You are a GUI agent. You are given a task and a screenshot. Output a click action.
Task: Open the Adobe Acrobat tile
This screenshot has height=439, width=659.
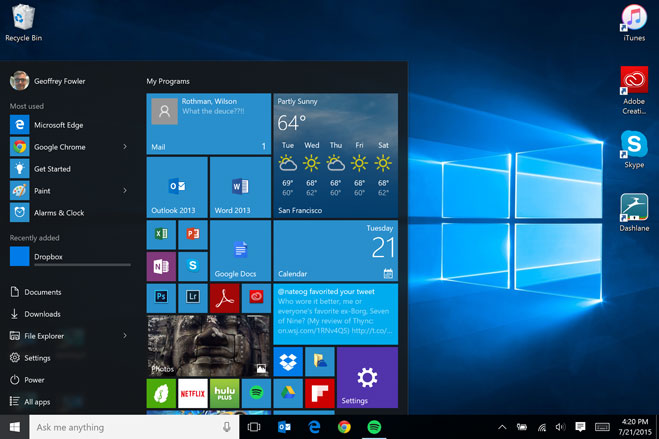(x=224, y=297)
